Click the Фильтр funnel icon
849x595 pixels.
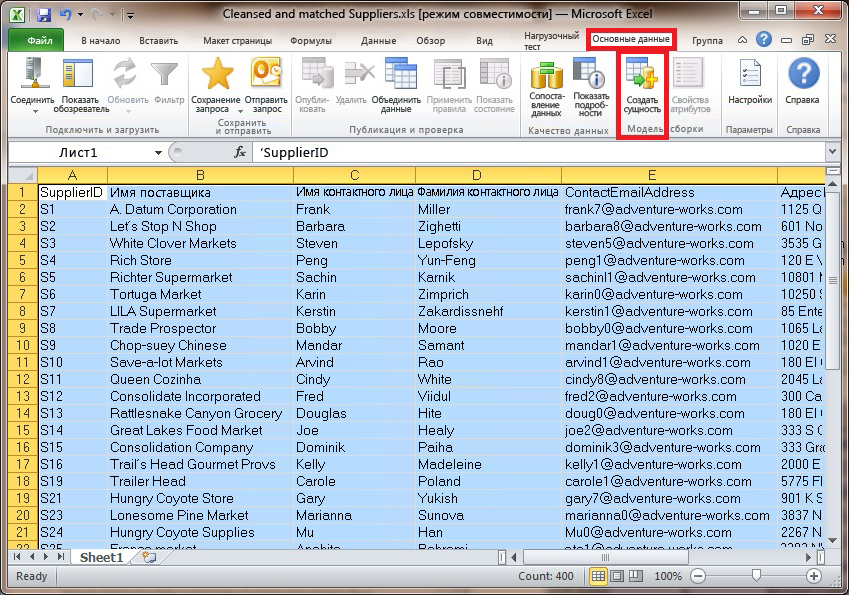[165, 74]
